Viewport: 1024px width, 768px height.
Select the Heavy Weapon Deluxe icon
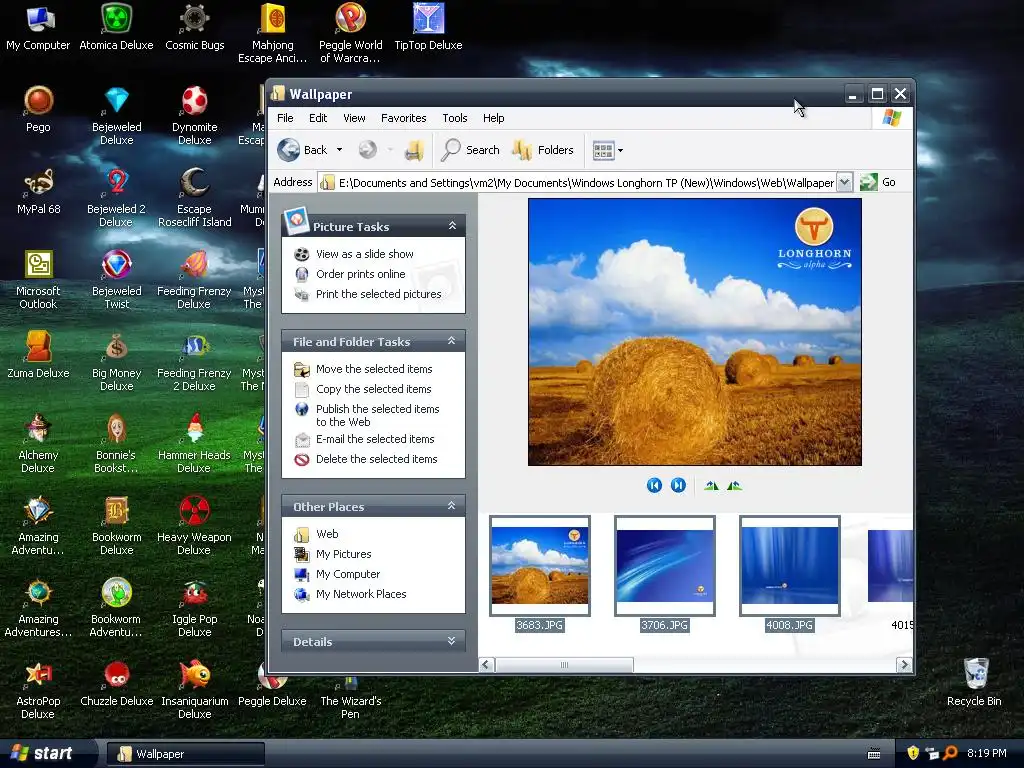(194, 526)
